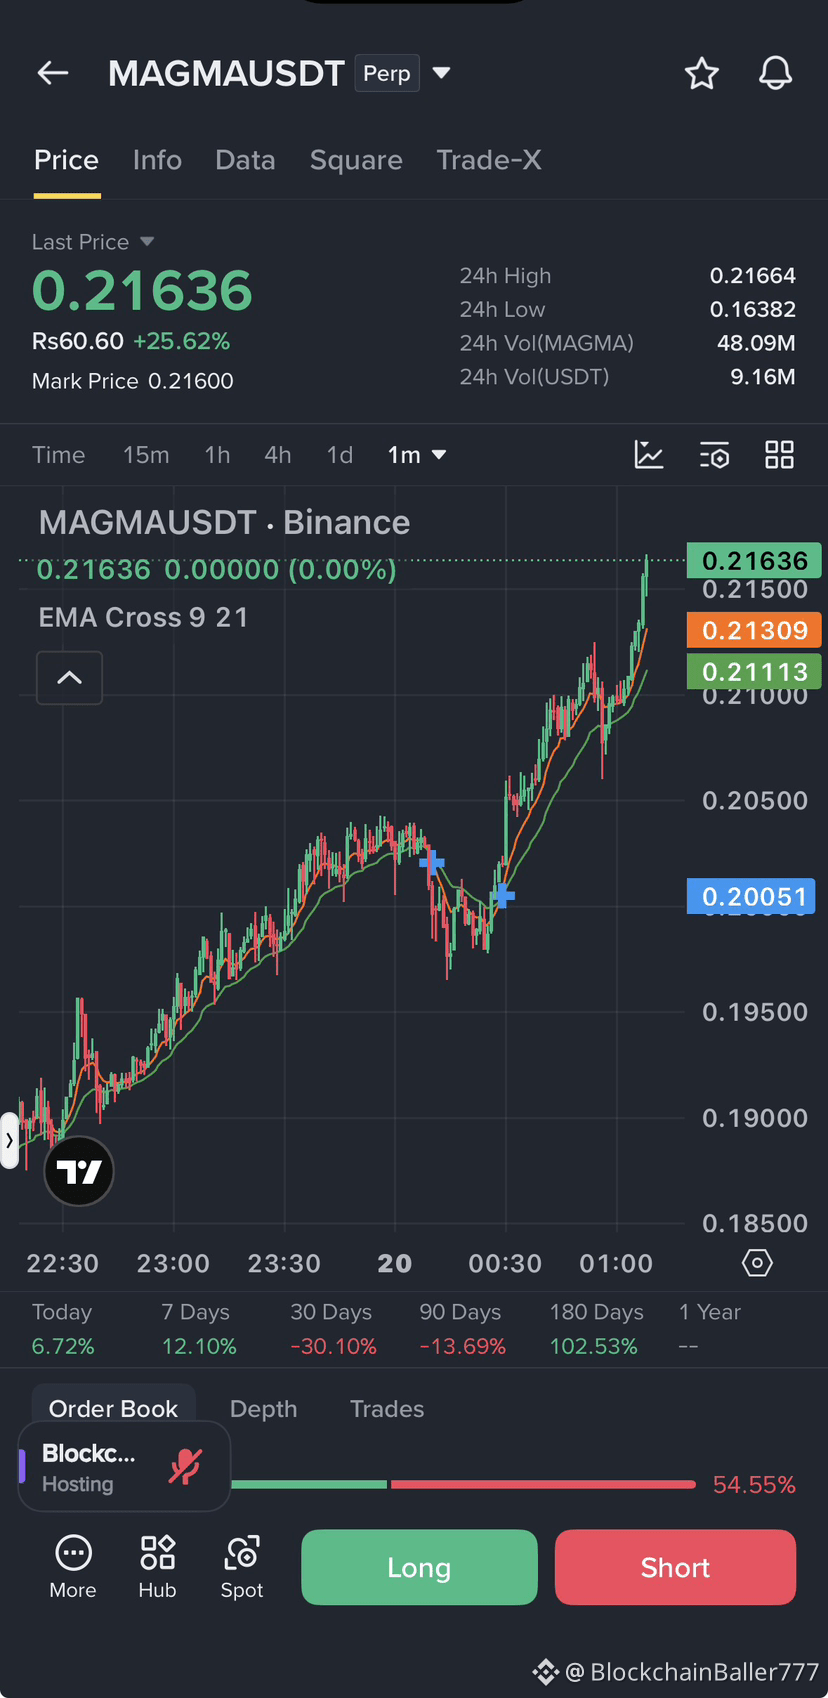The width and height of the screenshot is (828, 1698).
Task: Tap the Rs60.60 converted price
Action: (x=78, y=341)
